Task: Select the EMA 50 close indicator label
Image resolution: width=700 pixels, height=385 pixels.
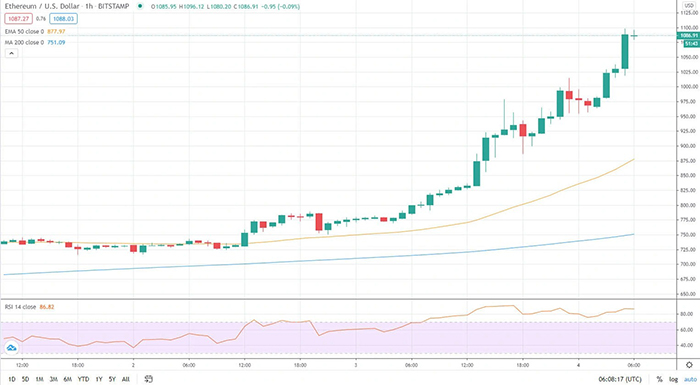Action: (25, 32)
